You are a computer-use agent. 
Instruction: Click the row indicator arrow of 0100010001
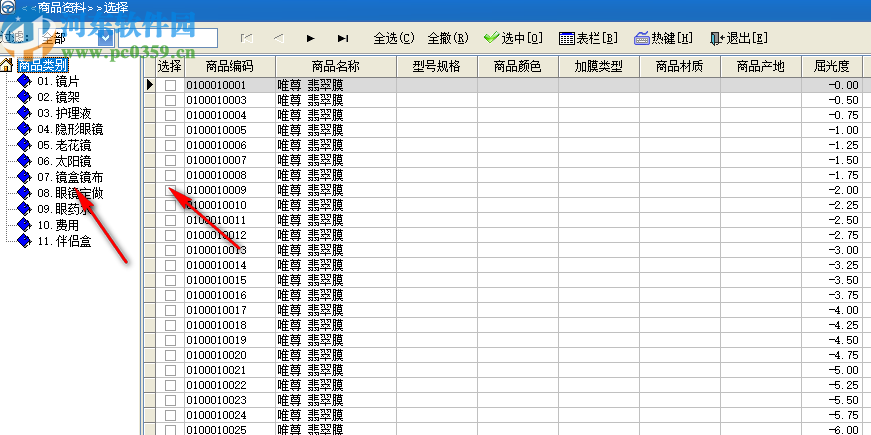[x=149, y=85]
